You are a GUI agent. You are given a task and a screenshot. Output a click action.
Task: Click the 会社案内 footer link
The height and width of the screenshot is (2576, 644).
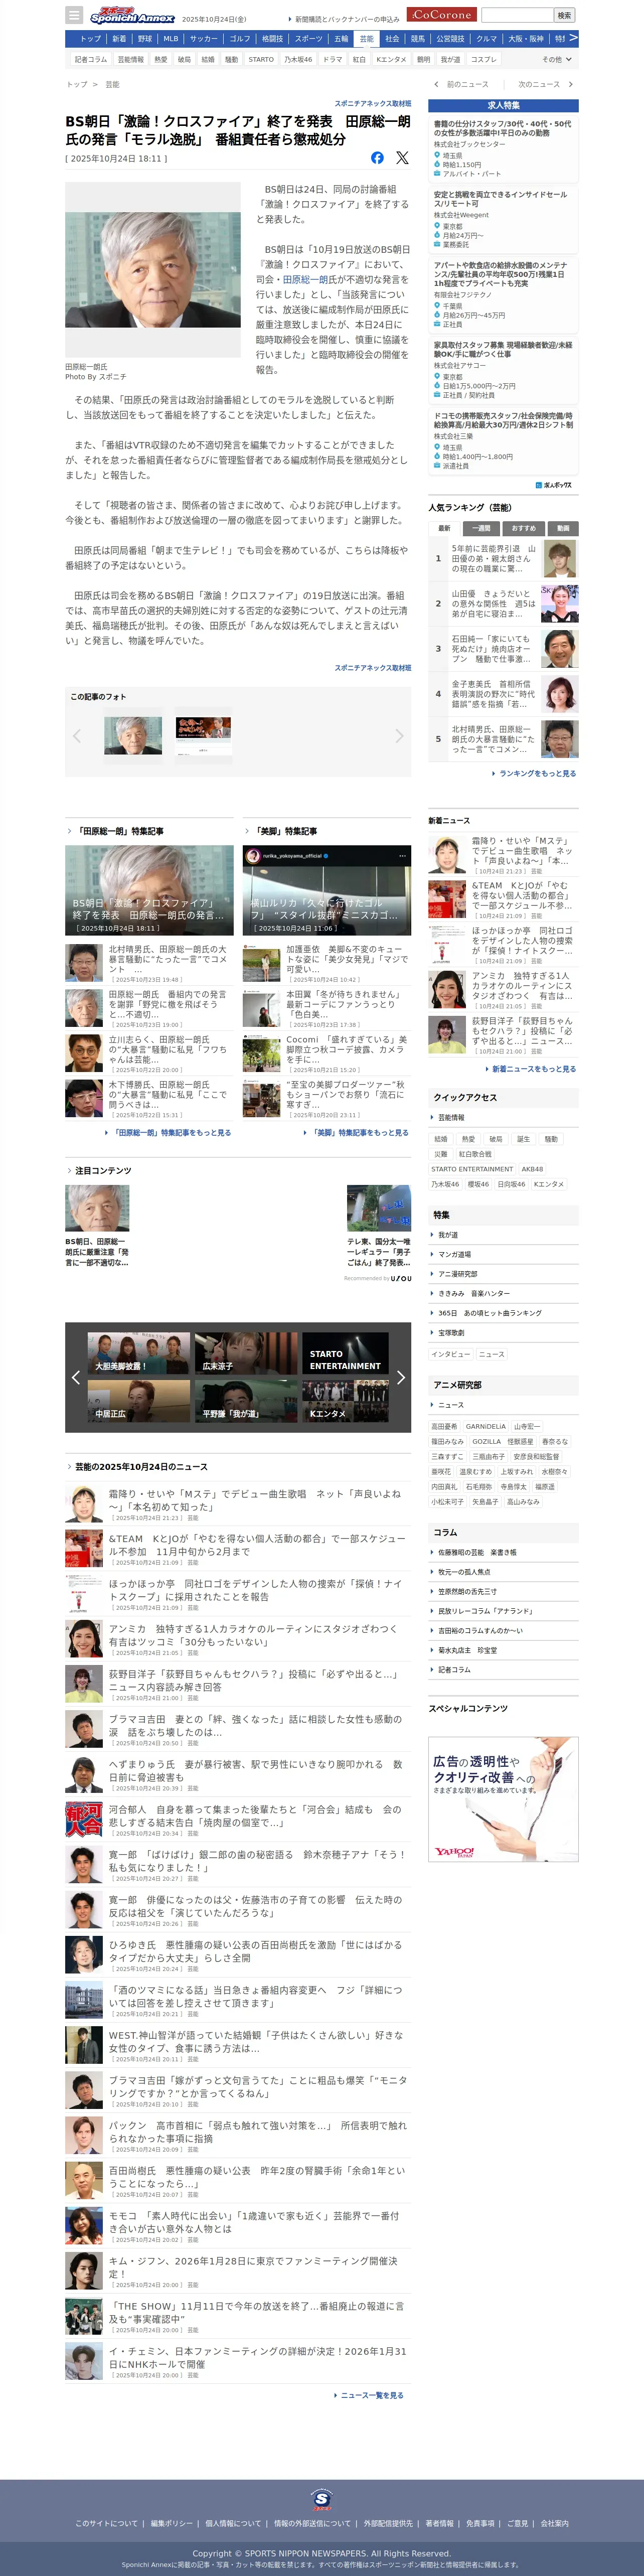pos(554,2523)
